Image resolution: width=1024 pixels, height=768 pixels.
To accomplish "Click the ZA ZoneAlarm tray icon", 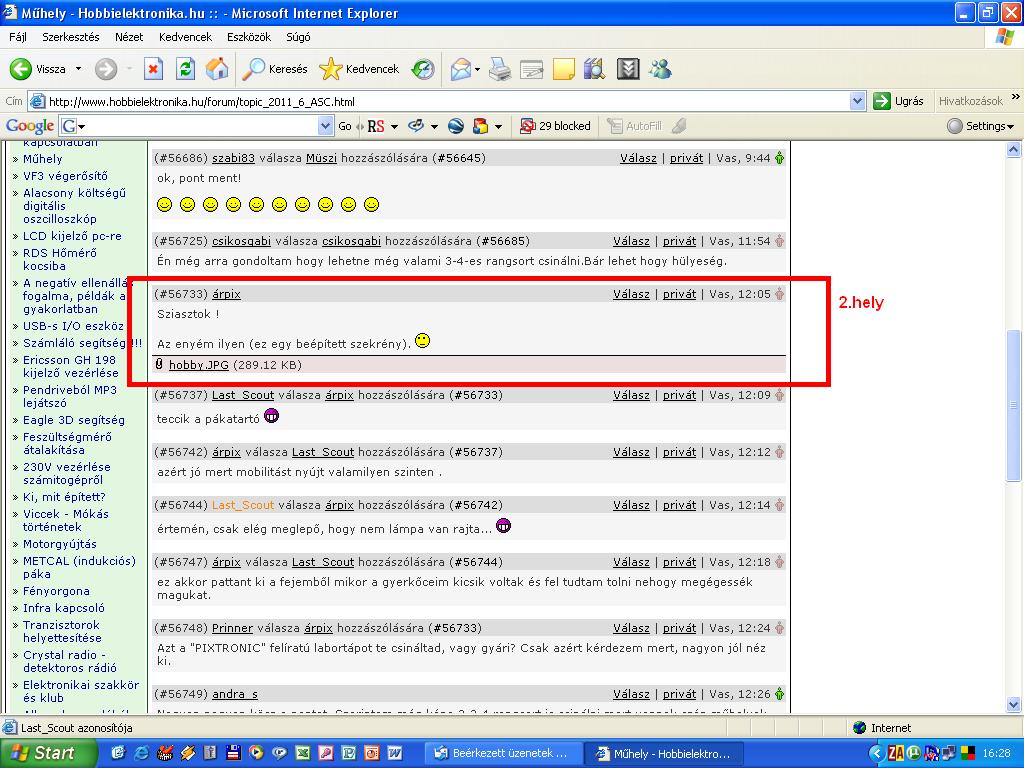I will click(x=895, y=753).
